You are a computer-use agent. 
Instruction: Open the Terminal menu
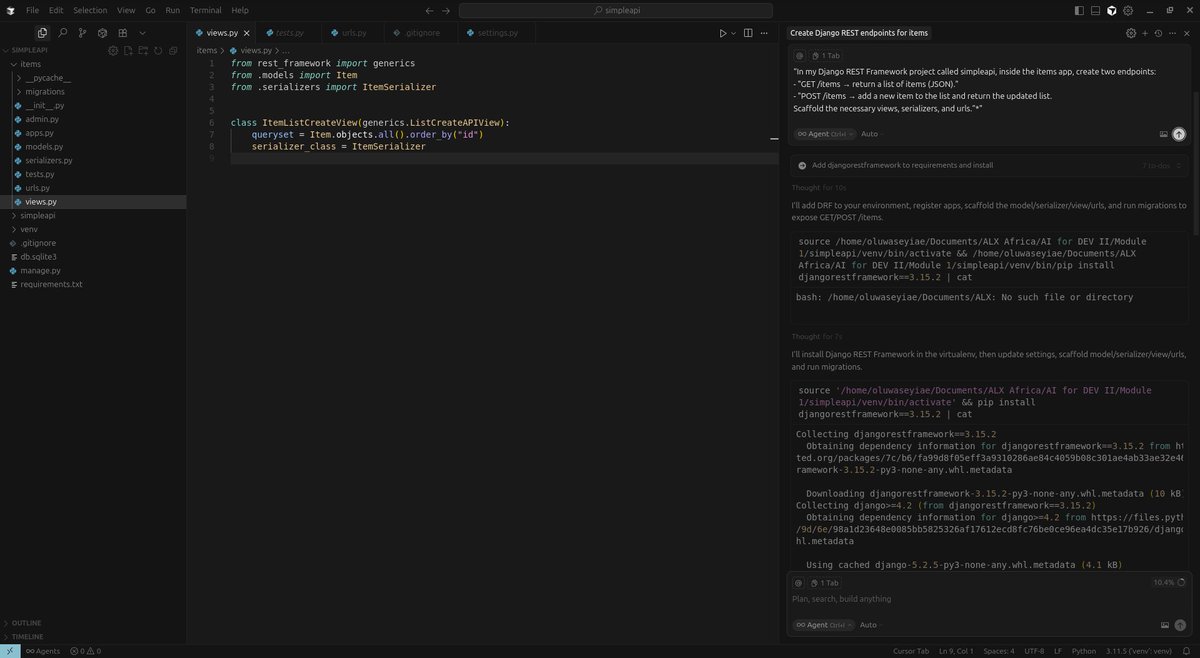[206, 10]
